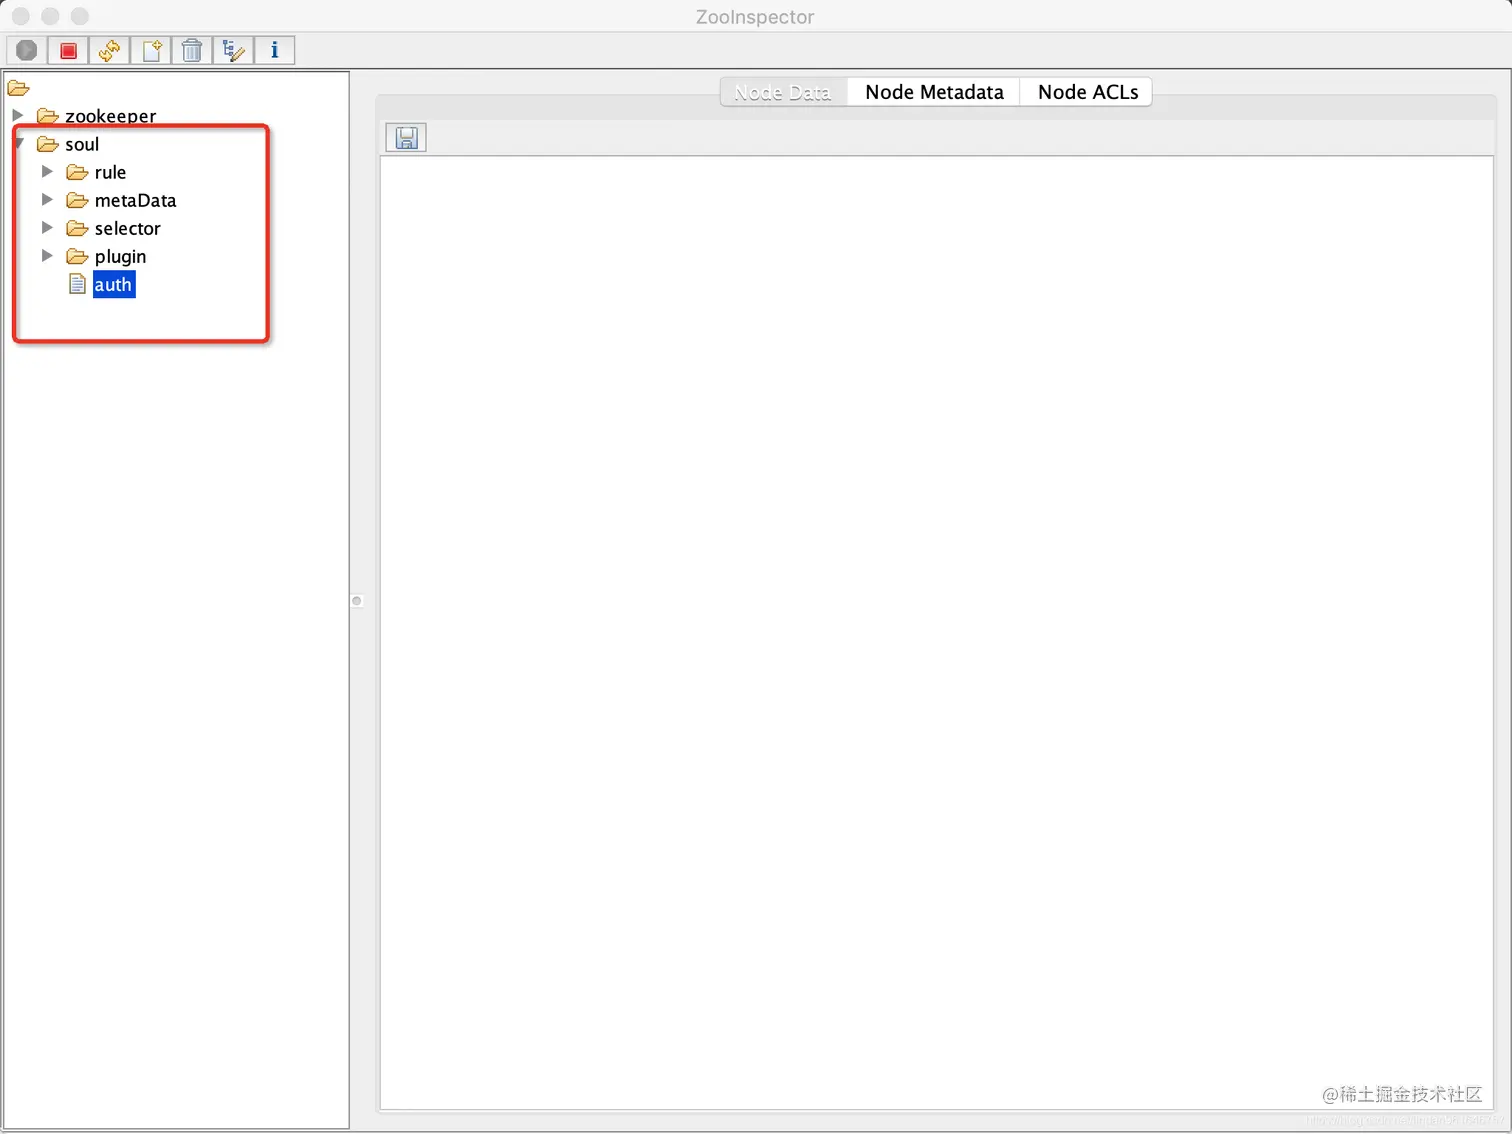1512x1134 pixels.
Task: Switch to the Node Metadata tab
Action: click(934, 92)
